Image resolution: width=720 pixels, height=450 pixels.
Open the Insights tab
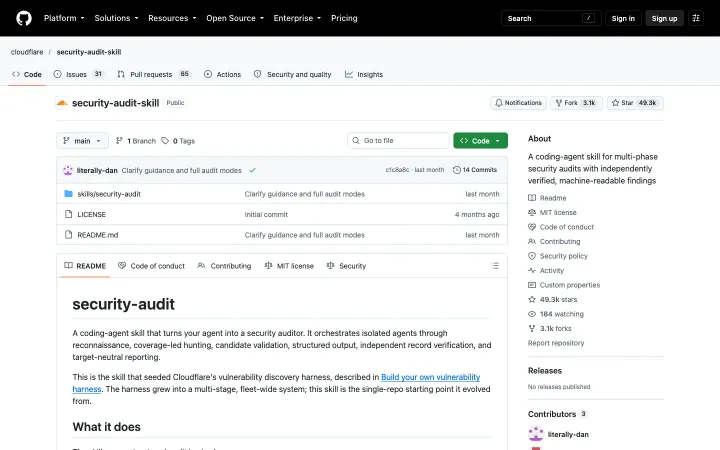point(364,74)
